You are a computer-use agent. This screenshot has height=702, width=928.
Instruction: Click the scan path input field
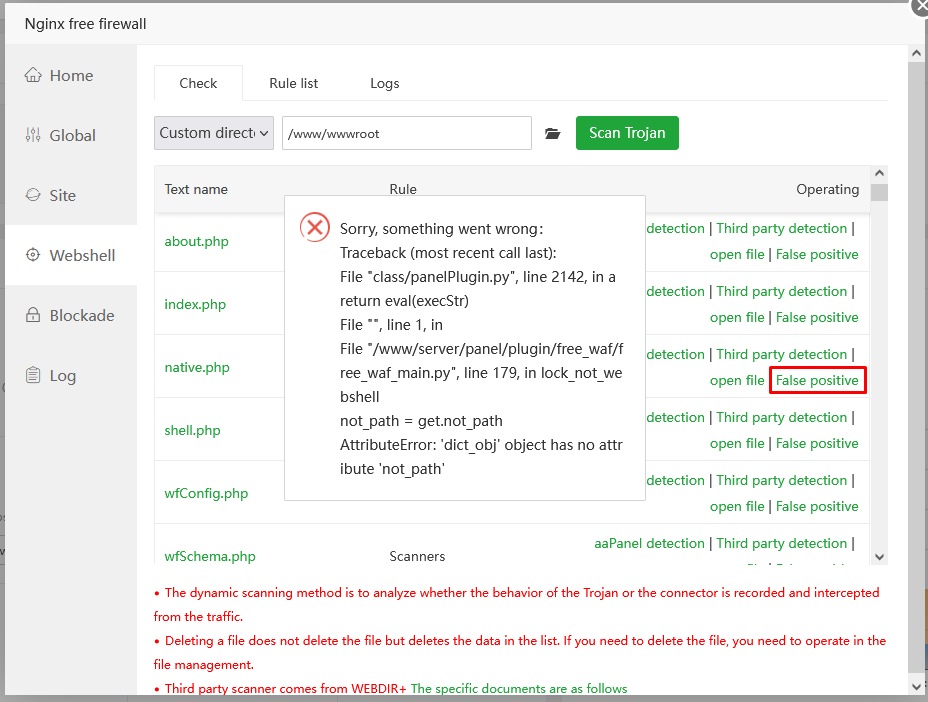coord(406,133)
